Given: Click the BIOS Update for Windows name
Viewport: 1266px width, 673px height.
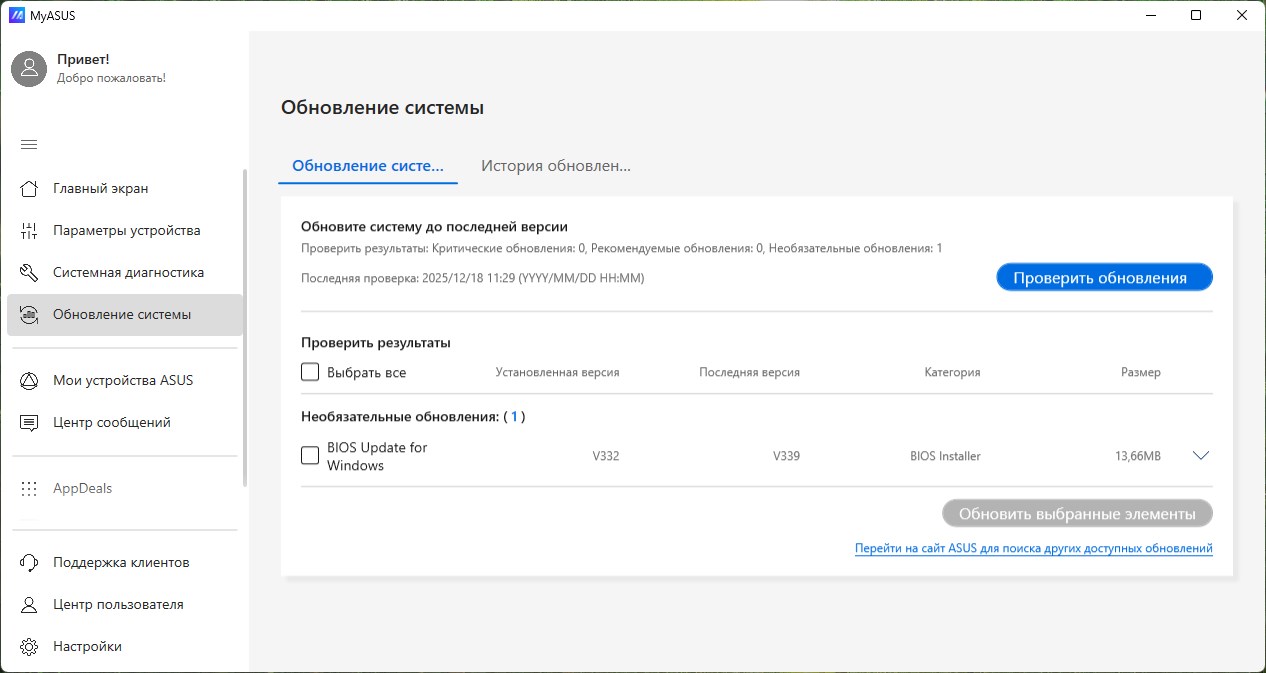Looking at the screenshot, I should pos(377,456).
